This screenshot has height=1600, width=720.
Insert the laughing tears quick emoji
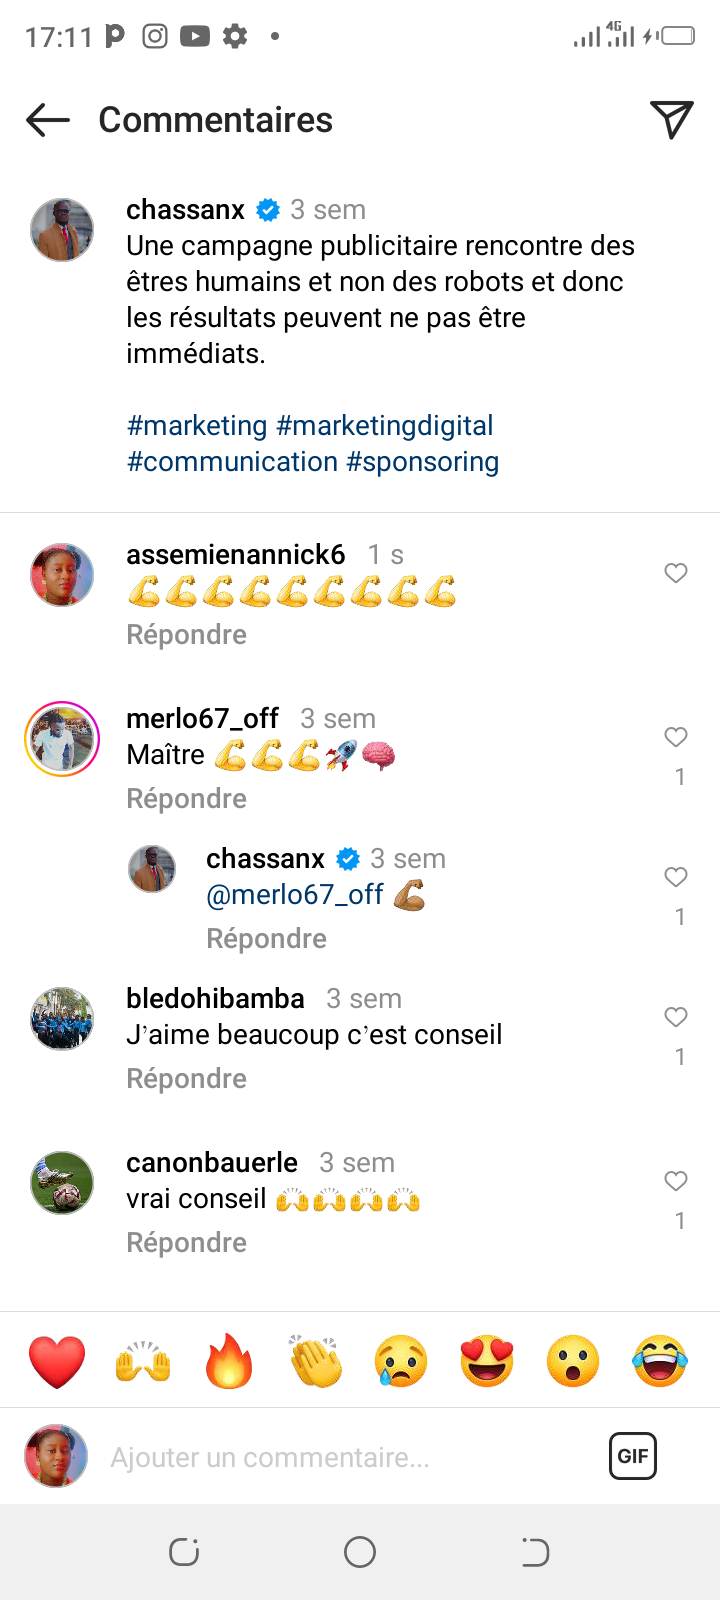[660, 1361]
